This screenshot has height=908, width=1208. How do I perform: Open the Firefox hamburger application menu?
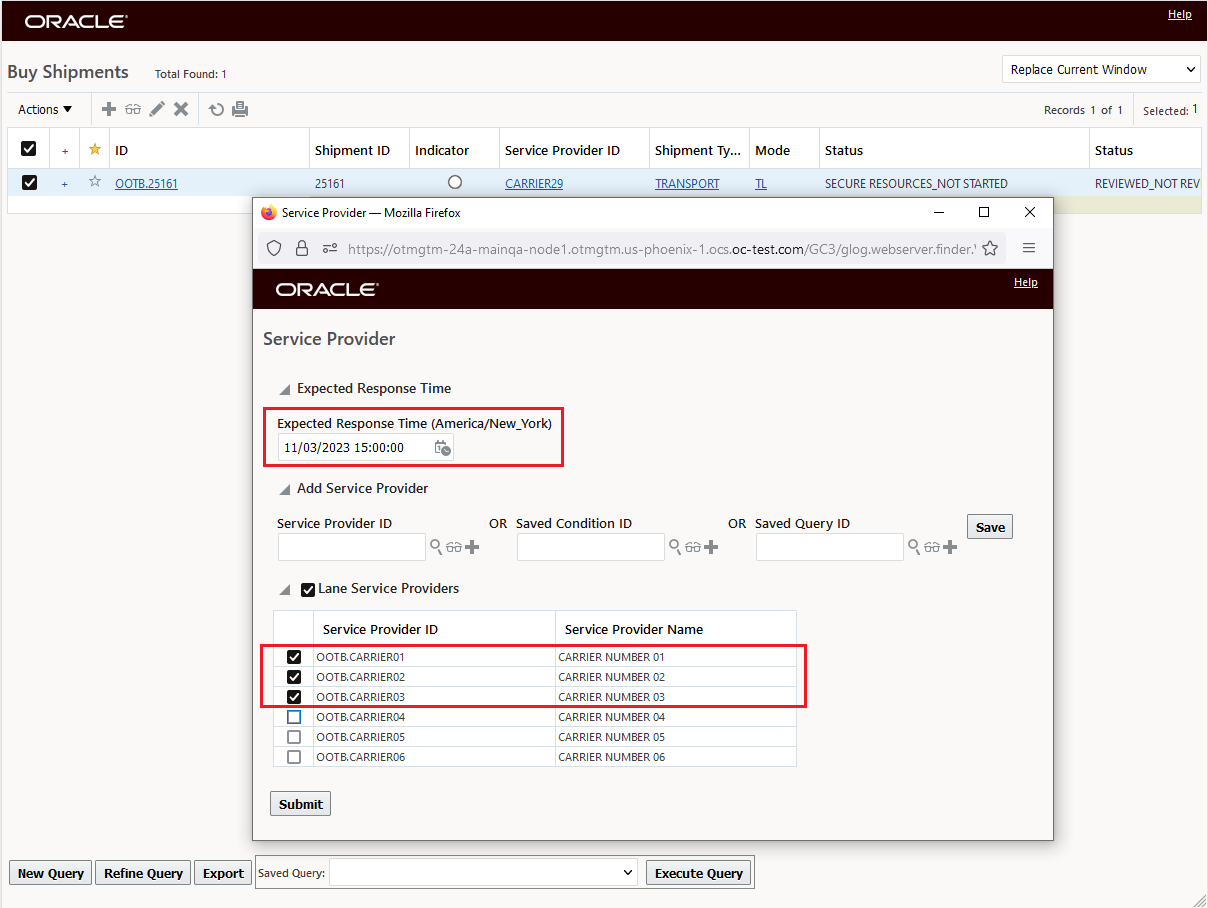1029,248
